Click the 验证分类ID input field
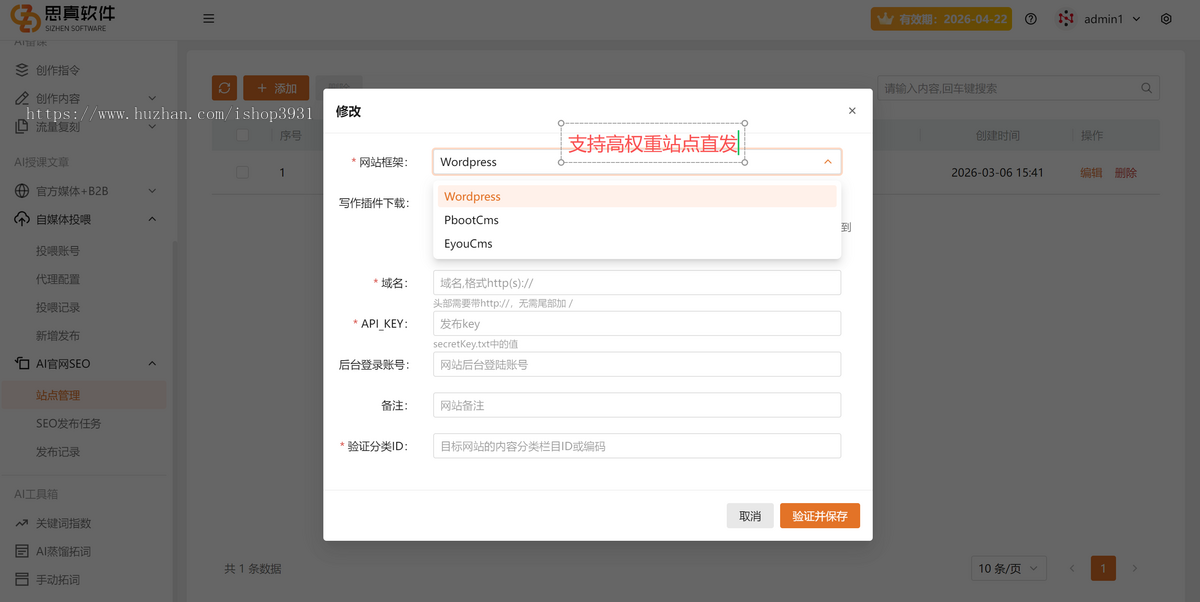Screen dimensions: 1200x602 [x=637, y=446]
